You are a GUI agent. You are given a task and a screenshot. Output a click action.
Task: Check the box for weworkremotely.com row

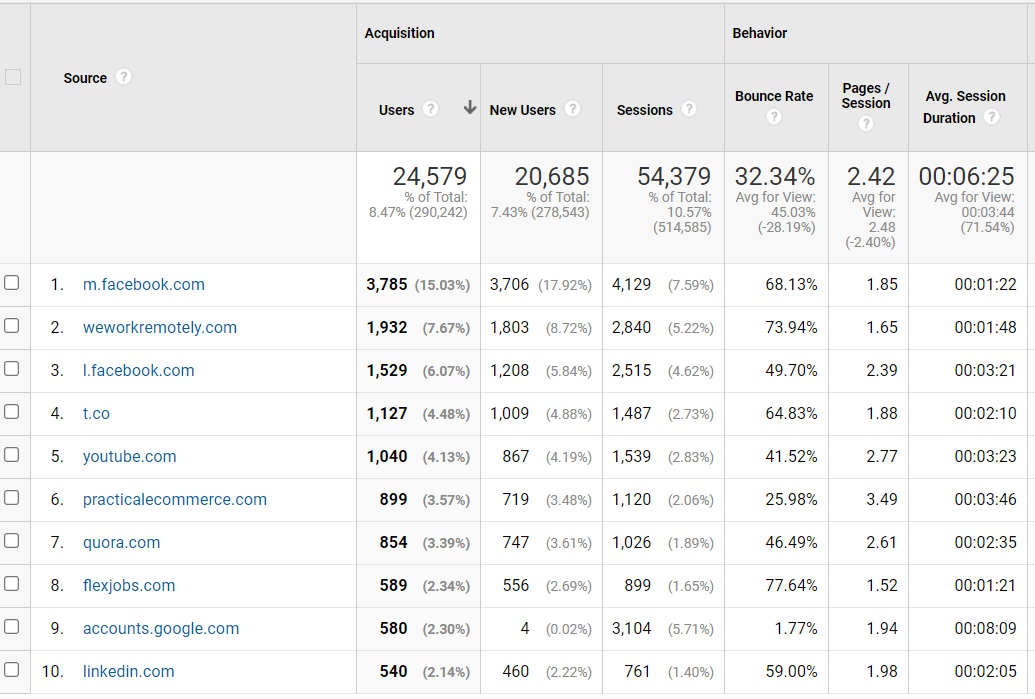[11, 325]
